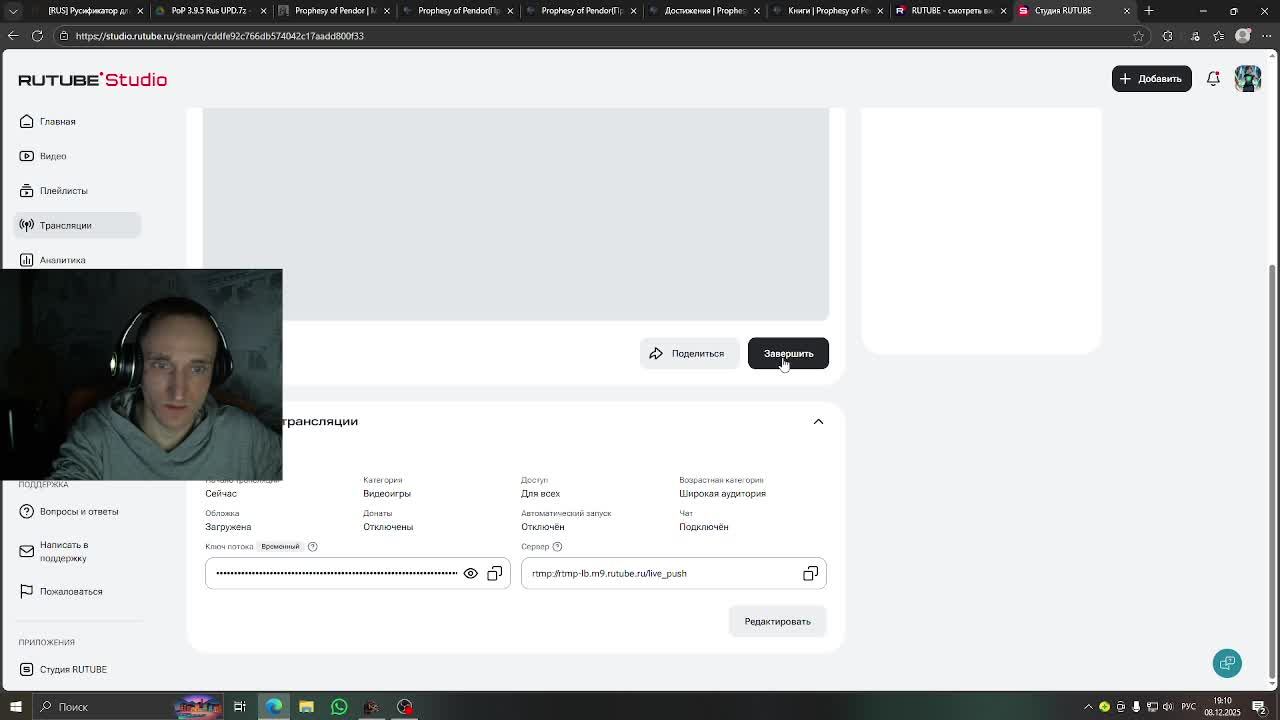Switch to the Достижения | Prophesy browser tab

(703, 11)
